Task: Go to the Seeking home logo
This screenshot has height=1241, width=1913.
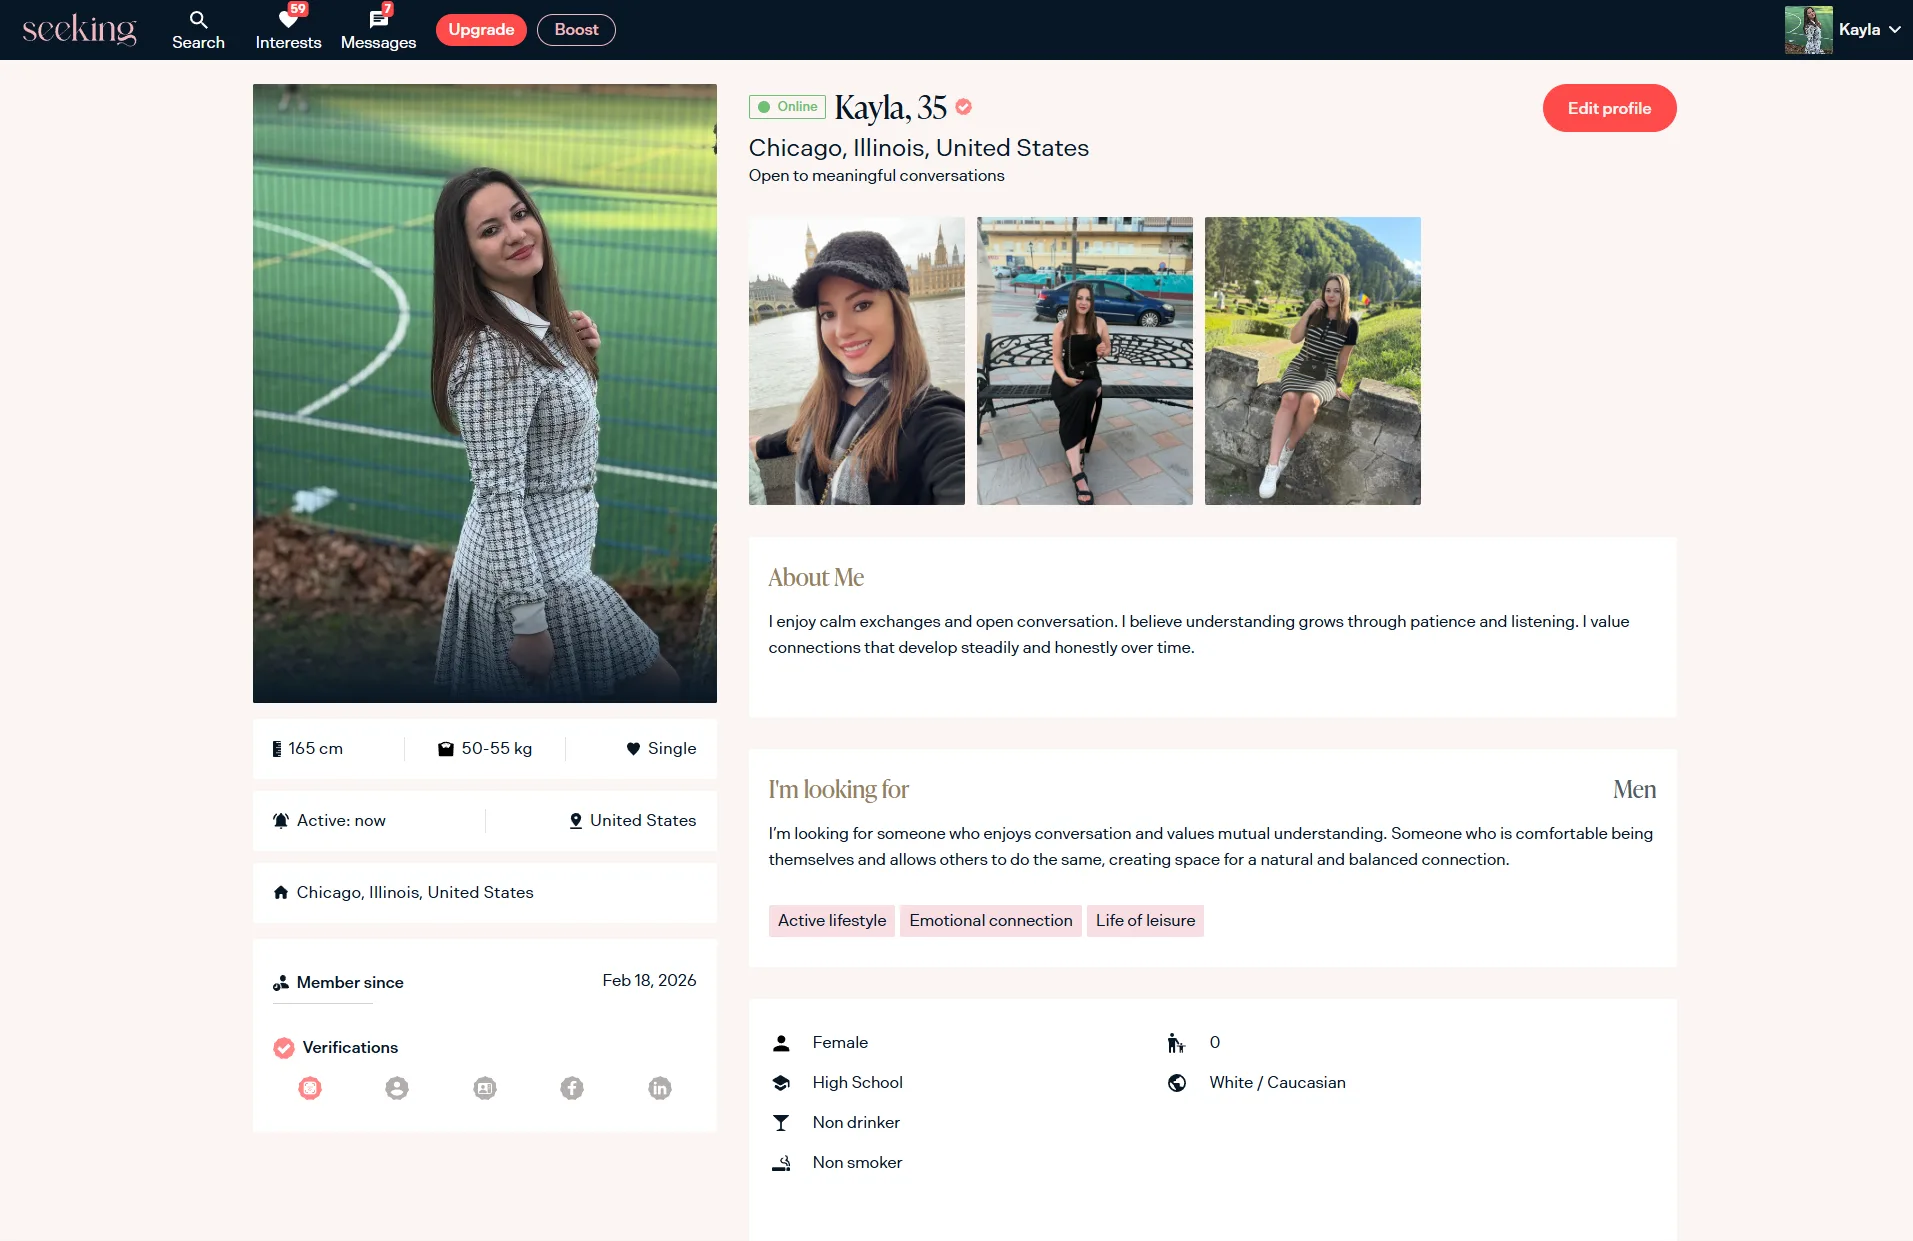Action: [x=79, y=30]
